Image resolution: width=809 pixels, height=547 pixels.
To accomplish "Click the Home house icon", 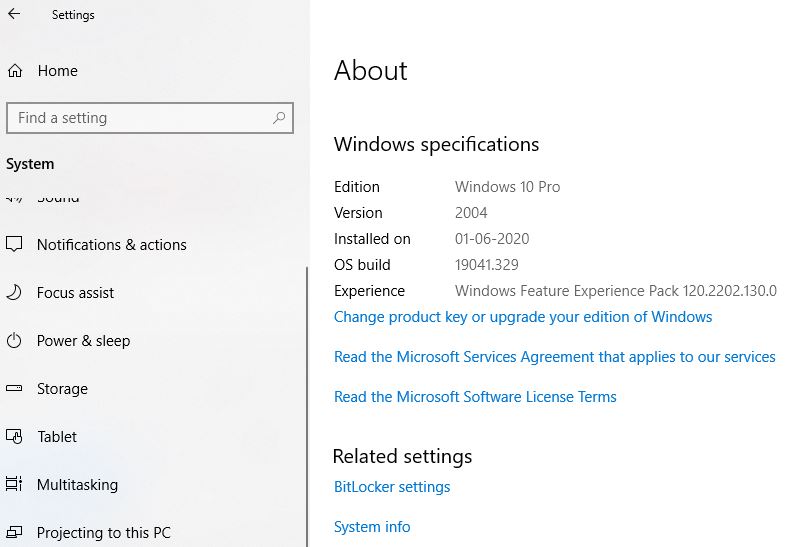I will coord(15,71).
